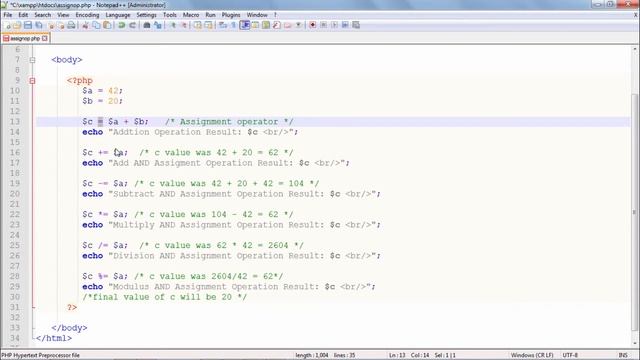Viewport: 640px width, 360px height.
Task: Click the Close All toolbar icon
Action: click(x=61, y=25)
